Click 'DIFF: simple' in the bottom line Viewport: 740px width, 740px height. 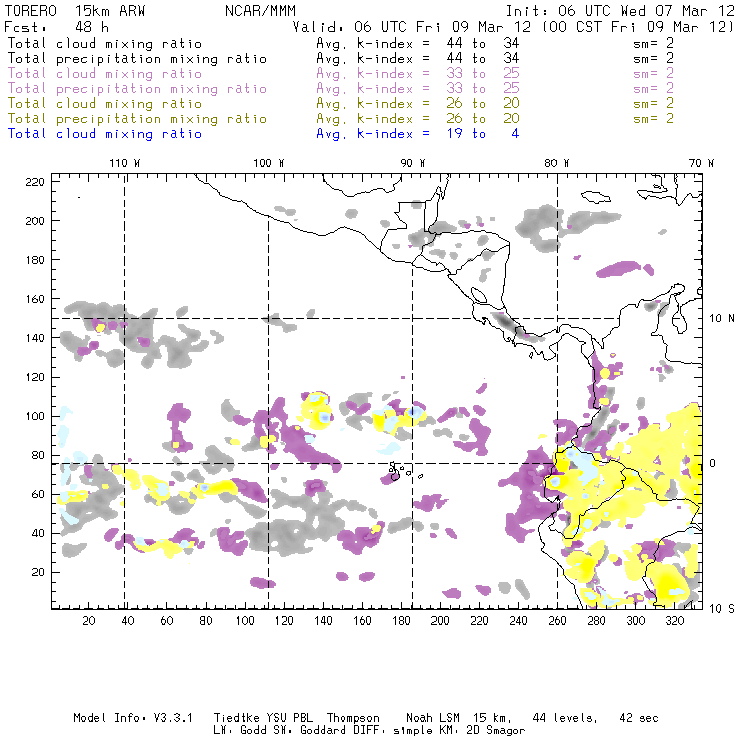393,731
